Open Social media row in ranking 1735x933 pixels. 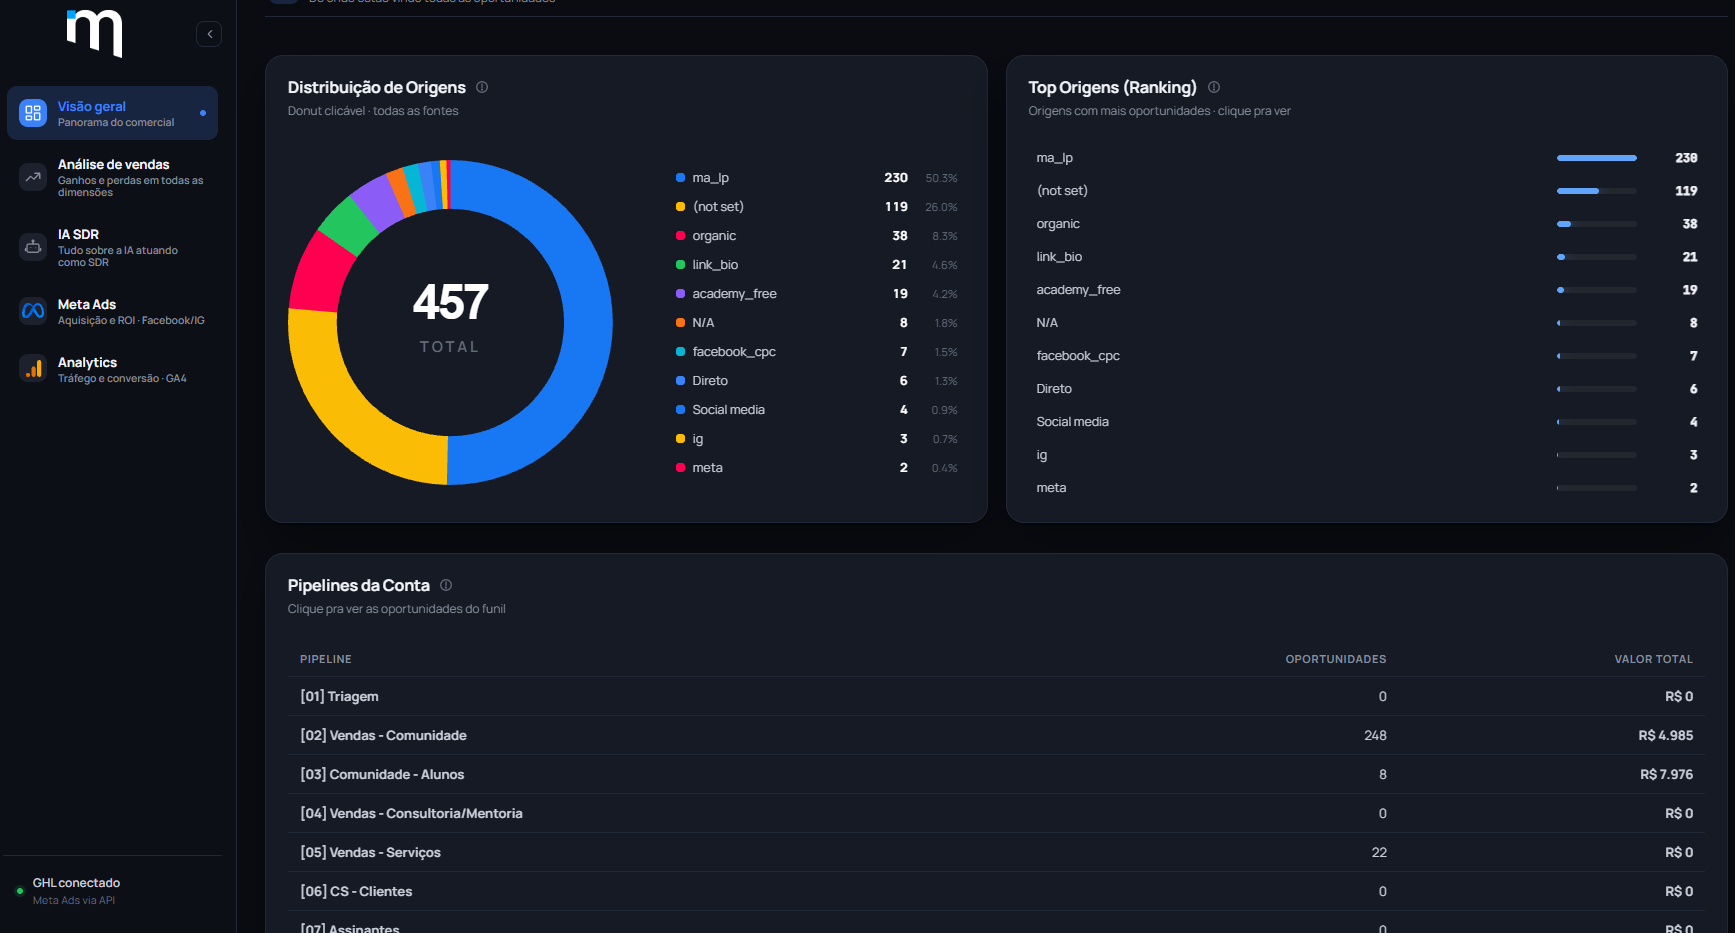point(1366,422)
